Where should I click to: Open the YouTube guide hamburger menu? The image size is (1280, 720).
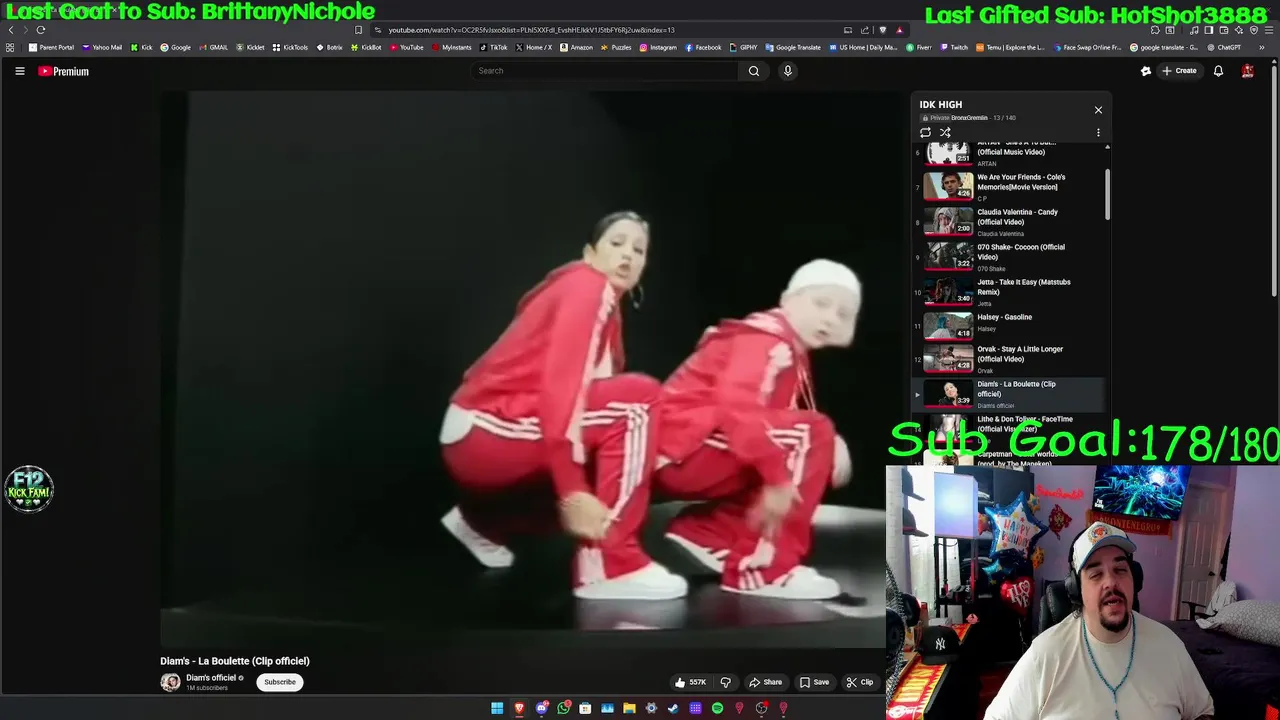click(x=19, y=71)
